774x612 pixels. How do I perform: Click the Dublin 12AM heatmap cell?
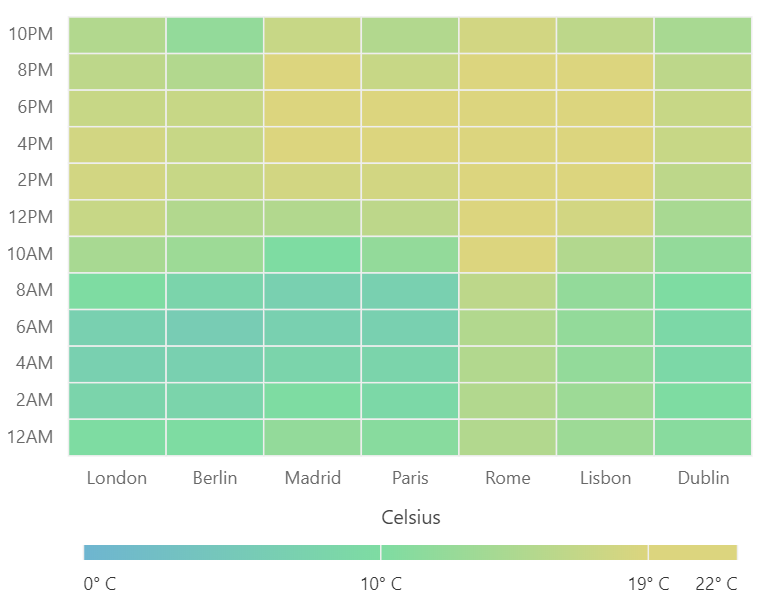click(x=703, y=437)
